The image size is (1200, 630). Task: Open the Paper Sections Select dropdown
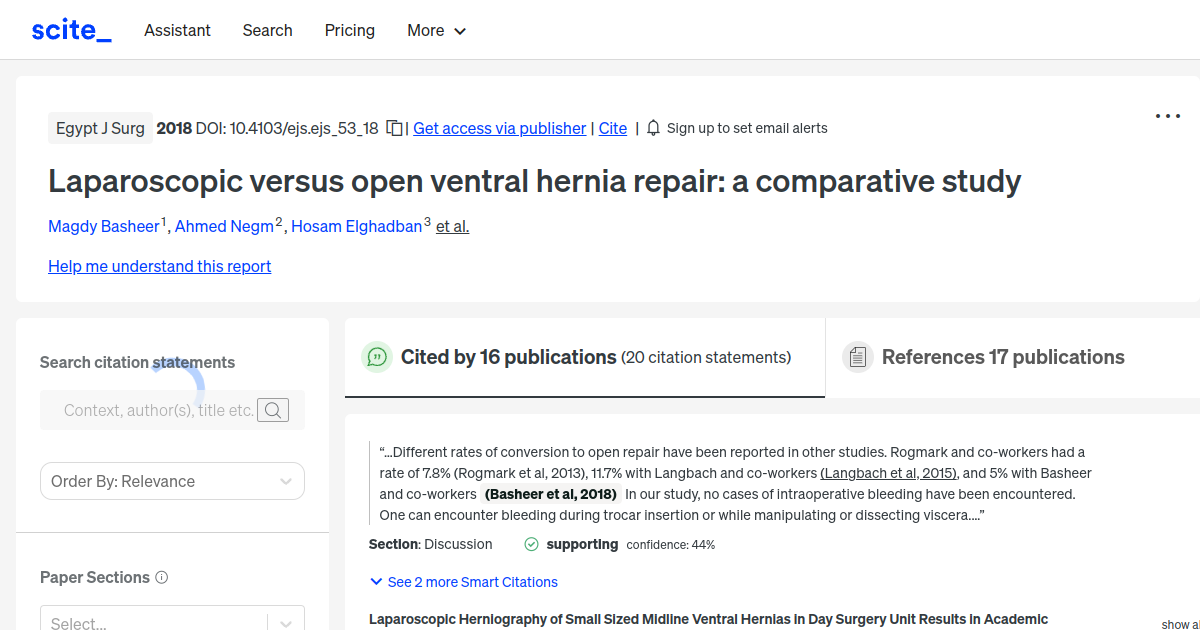[172, 620]
